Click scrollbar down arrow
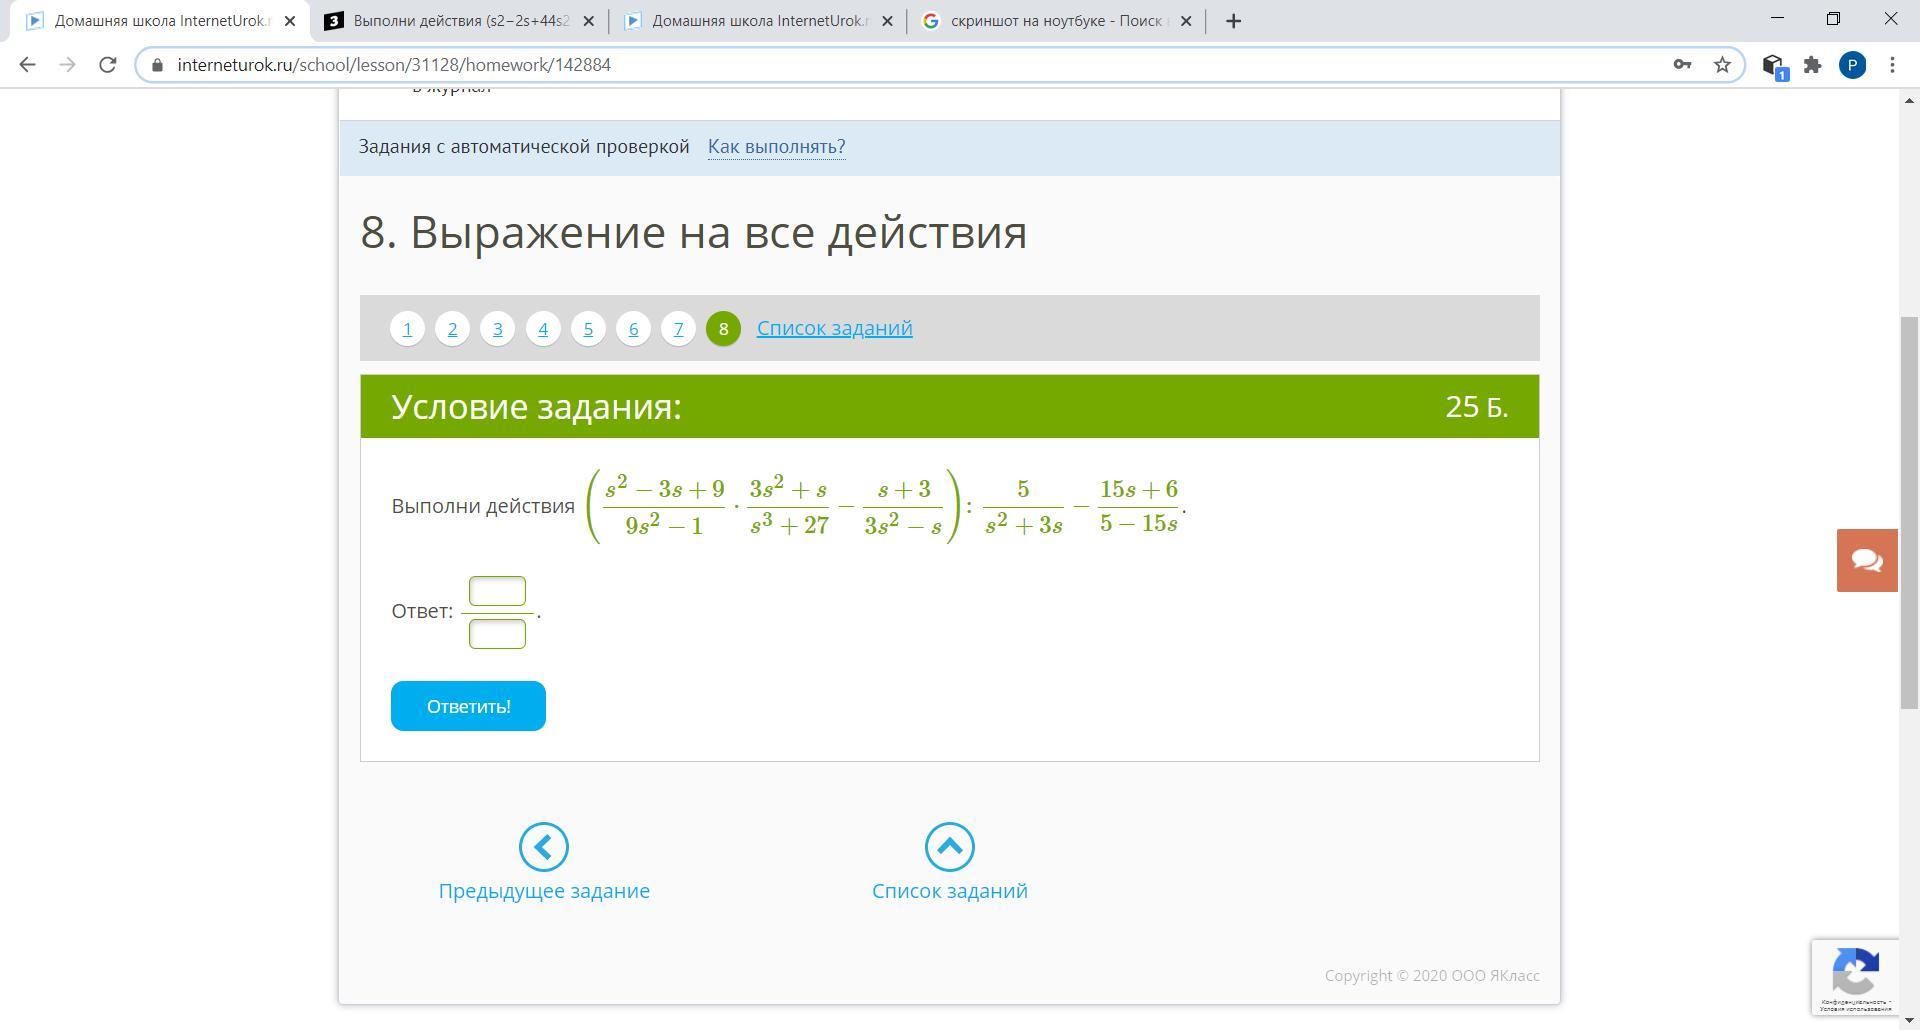The width and height of the screenshot is (1920, 1030). [1910, 1020]
